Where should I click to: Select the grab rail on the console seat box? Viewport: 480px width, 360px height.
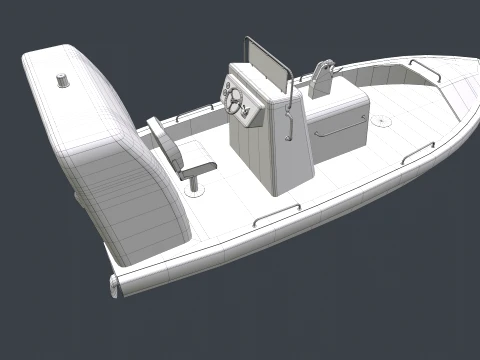point(340,127)
